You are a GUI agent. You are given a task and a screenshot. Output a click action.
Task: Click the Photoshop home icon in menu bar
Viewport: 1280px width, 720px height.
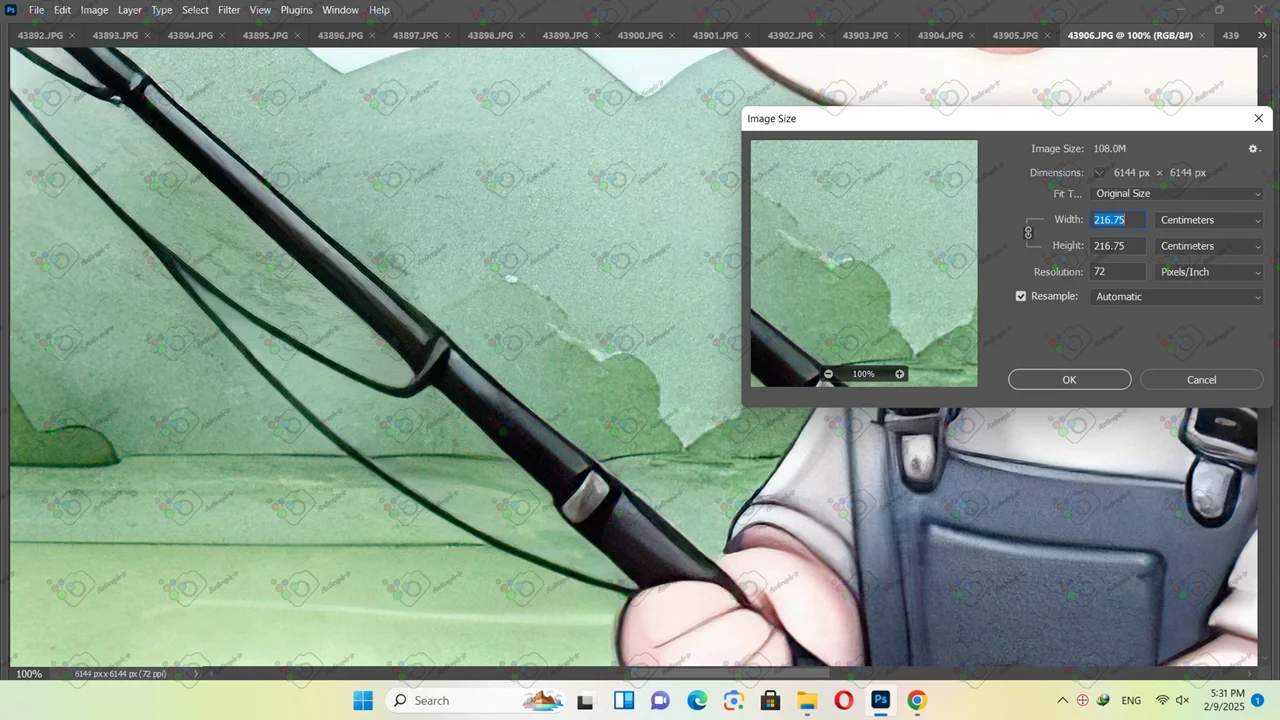[x=11, y=10]
